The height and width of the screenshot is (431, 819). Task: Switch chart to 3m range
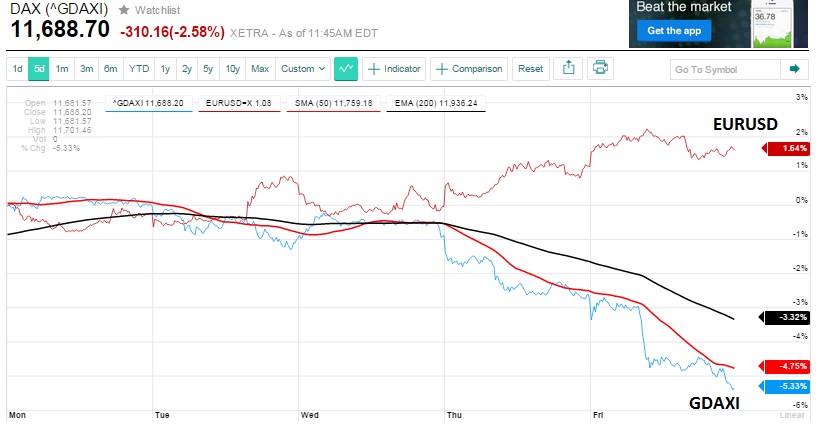coord(86,69)
